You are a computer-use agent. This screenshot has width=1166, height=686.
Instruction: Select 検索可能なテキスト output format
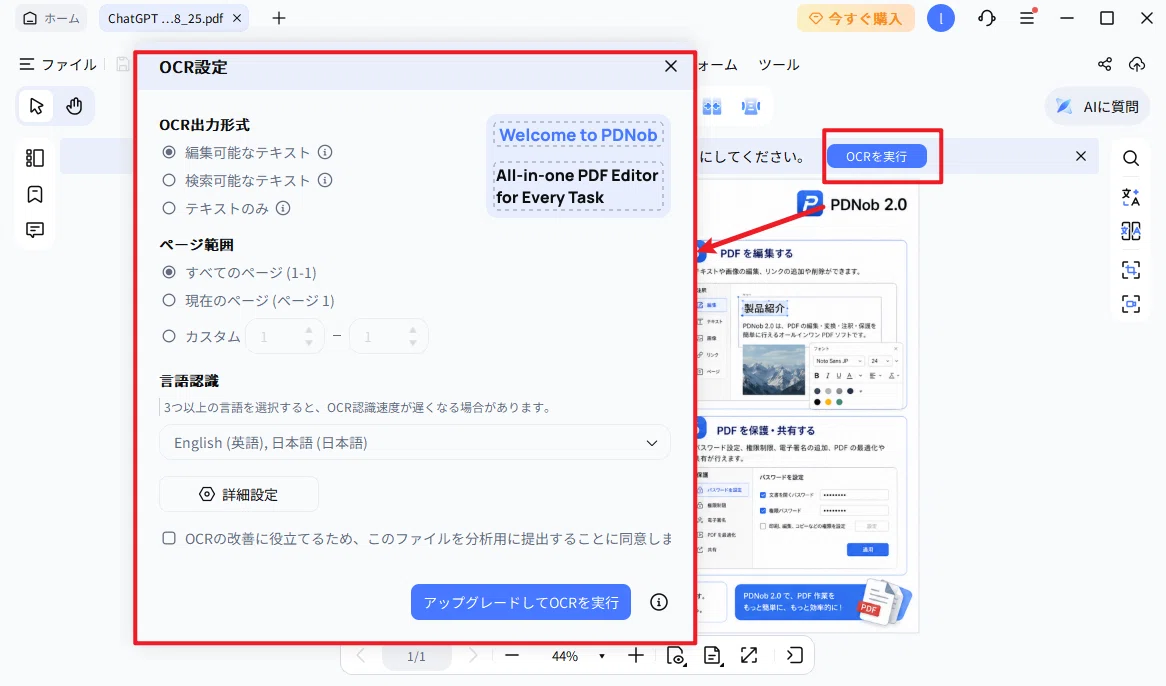tap(170, 181)
